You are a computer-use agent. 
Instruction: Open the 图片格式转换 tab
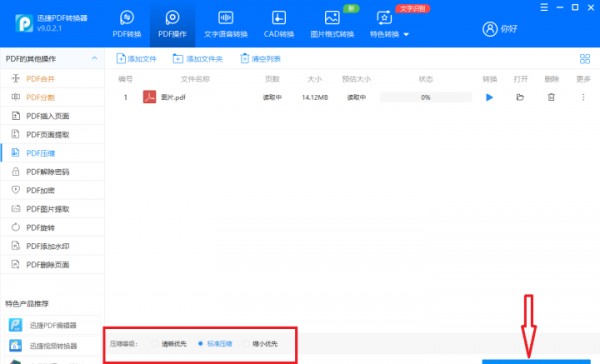point(332,24)
